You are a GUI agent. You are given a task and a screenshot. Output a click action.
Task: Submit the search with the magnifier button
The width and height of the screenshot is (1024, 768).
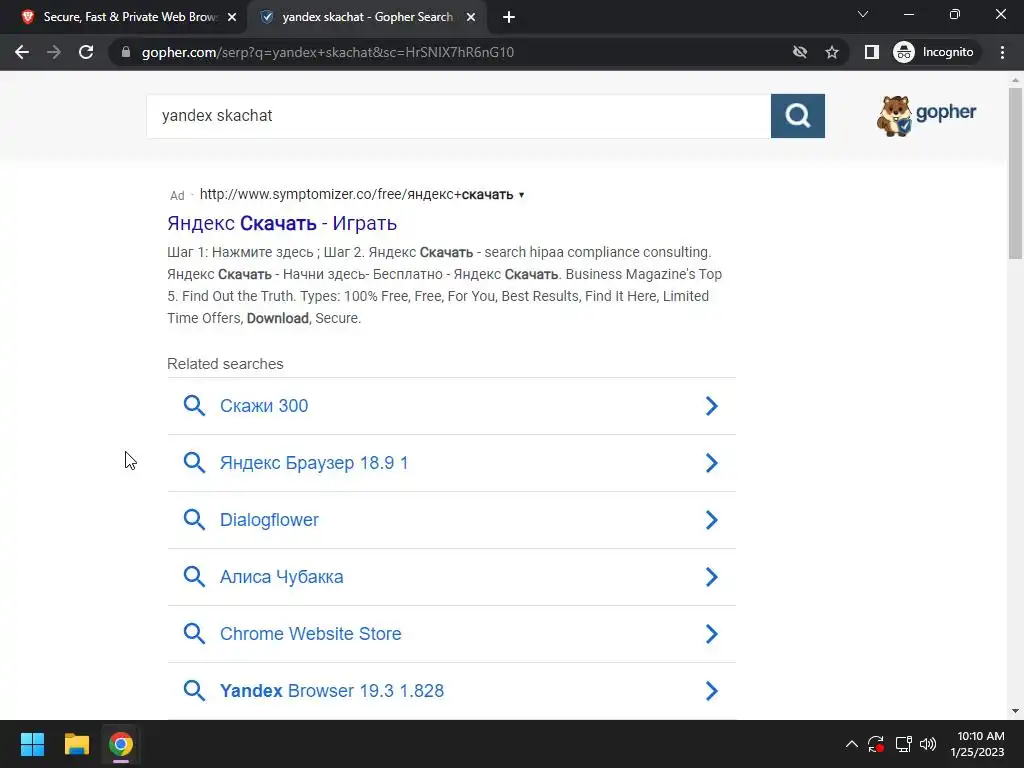point(797,116)
